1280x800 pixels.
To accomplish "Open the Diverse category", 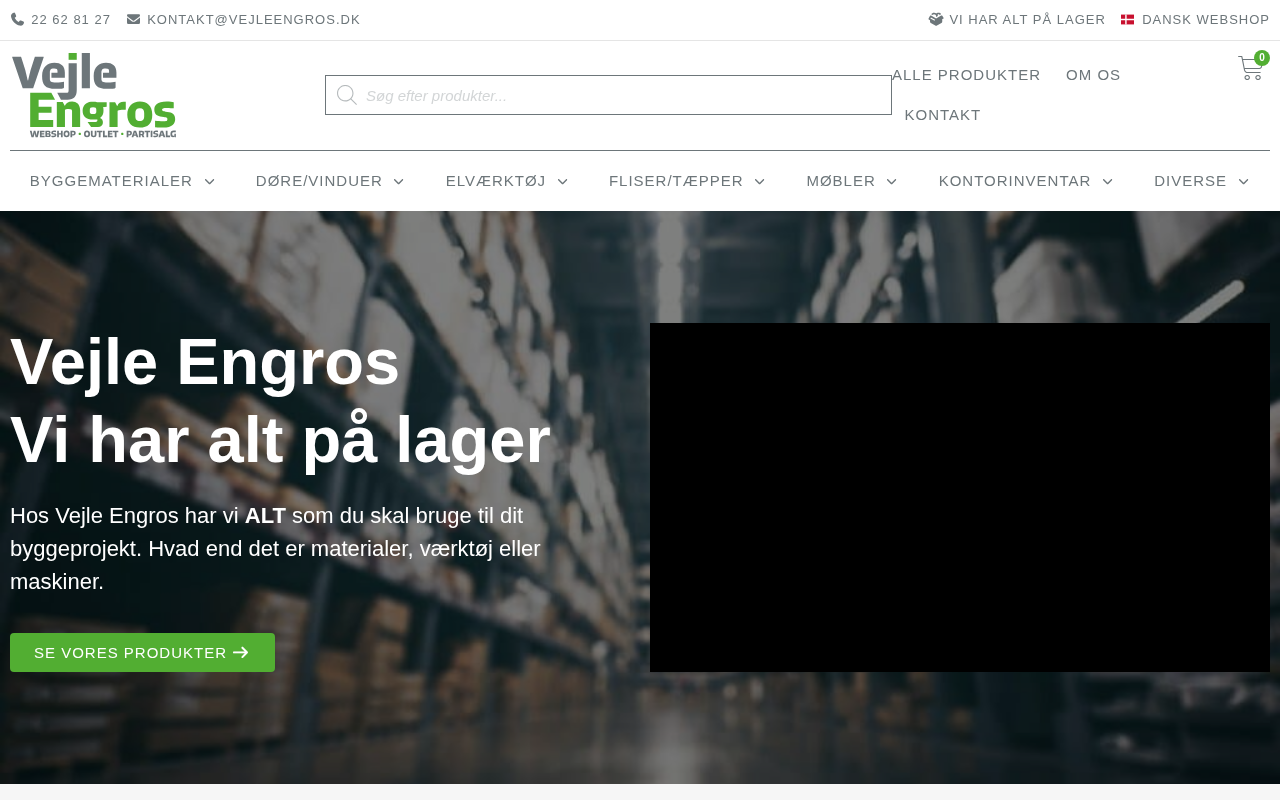I will tap(1190, 181).
